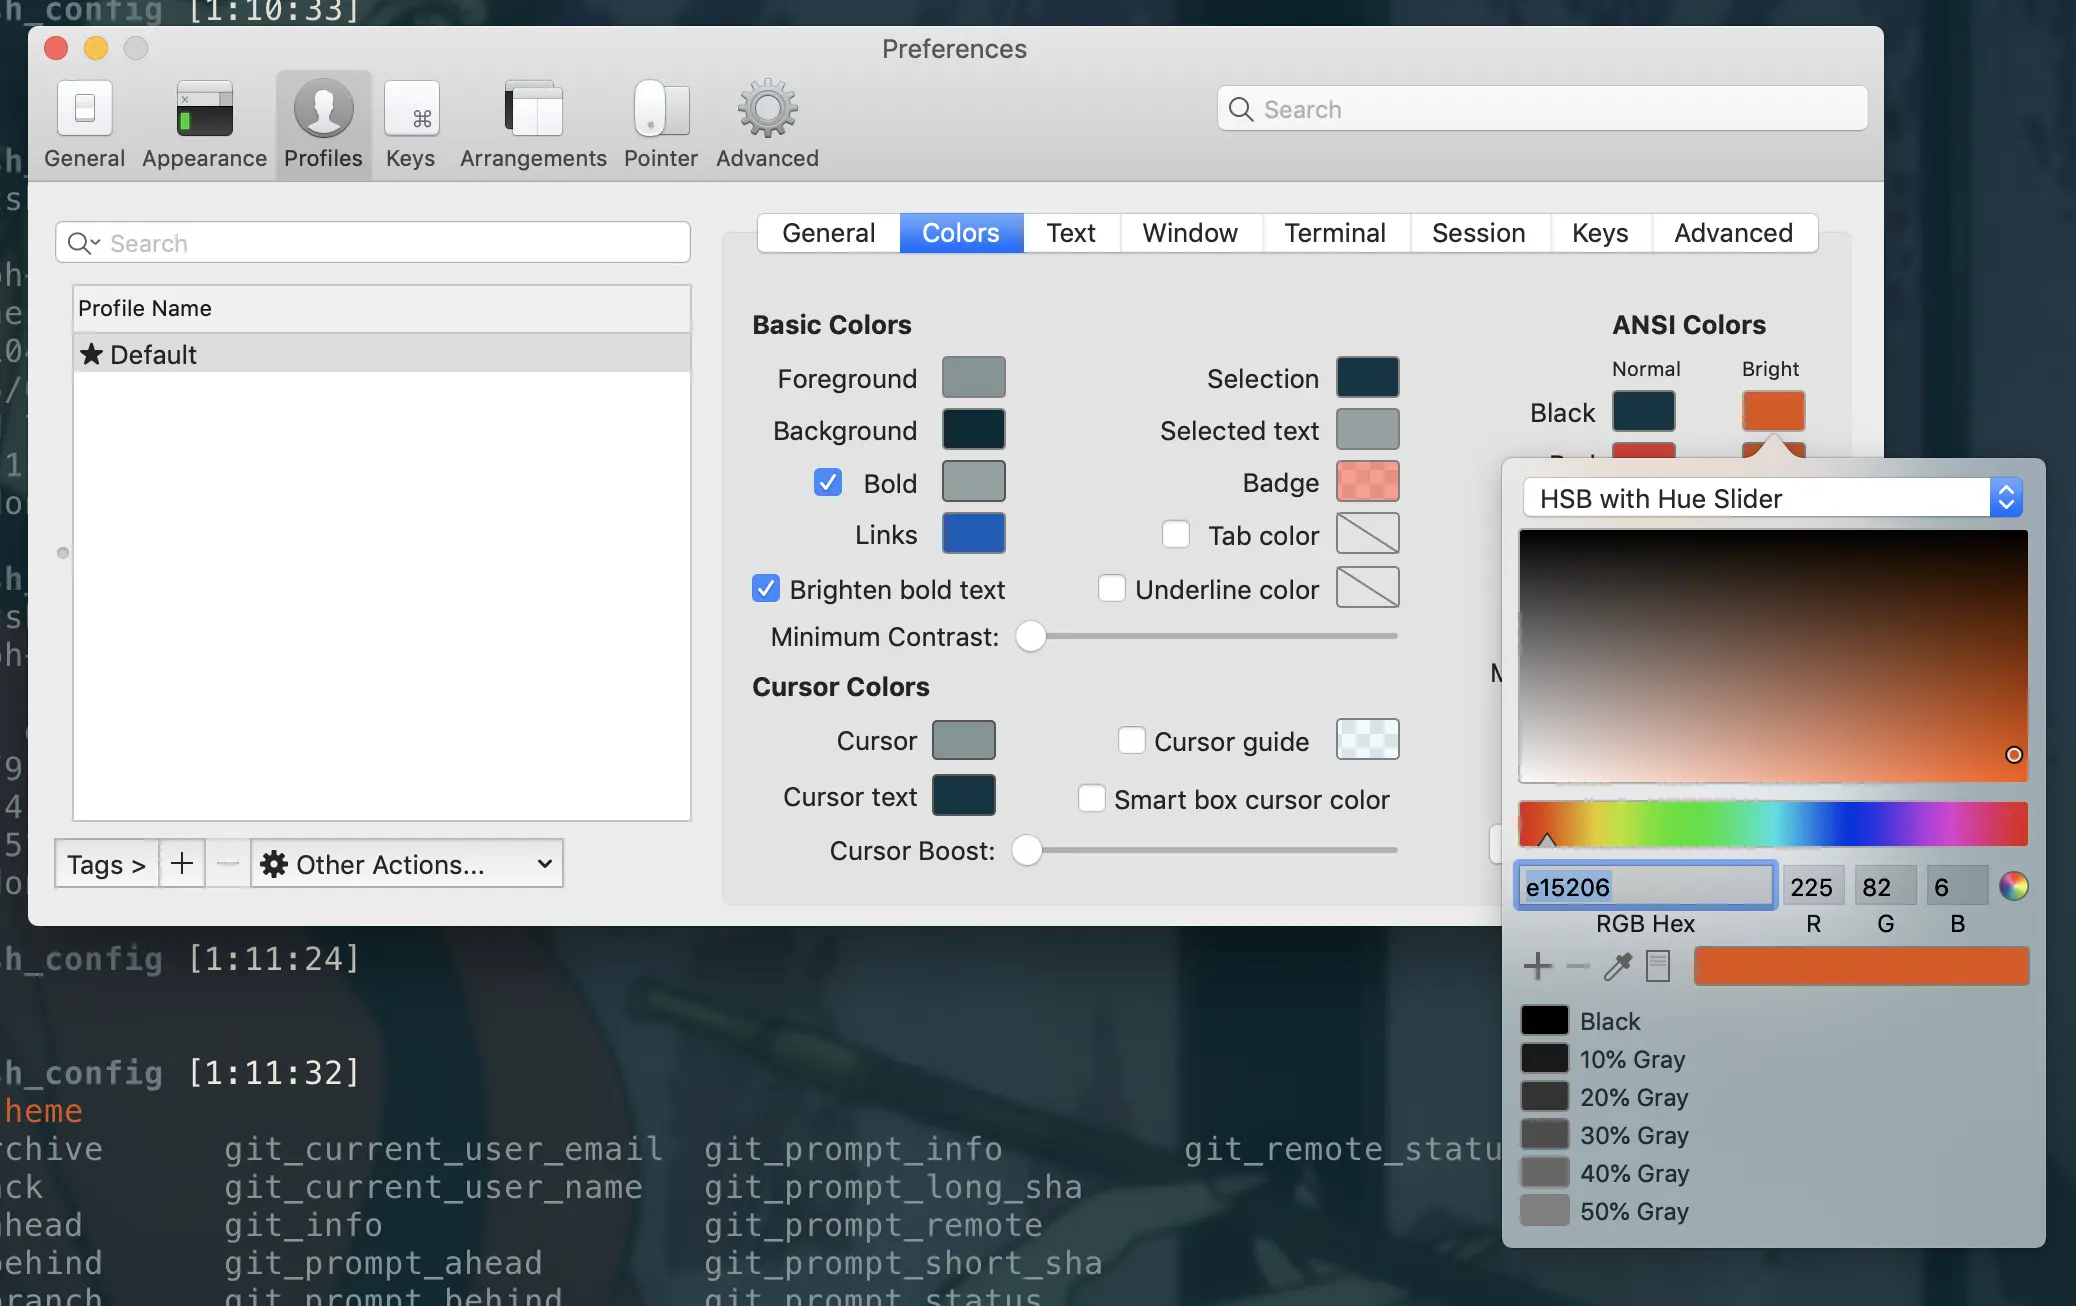Switch to the Terminal tab
This screenshot has width=2076, height=1306.
[x=1334, y=233]
